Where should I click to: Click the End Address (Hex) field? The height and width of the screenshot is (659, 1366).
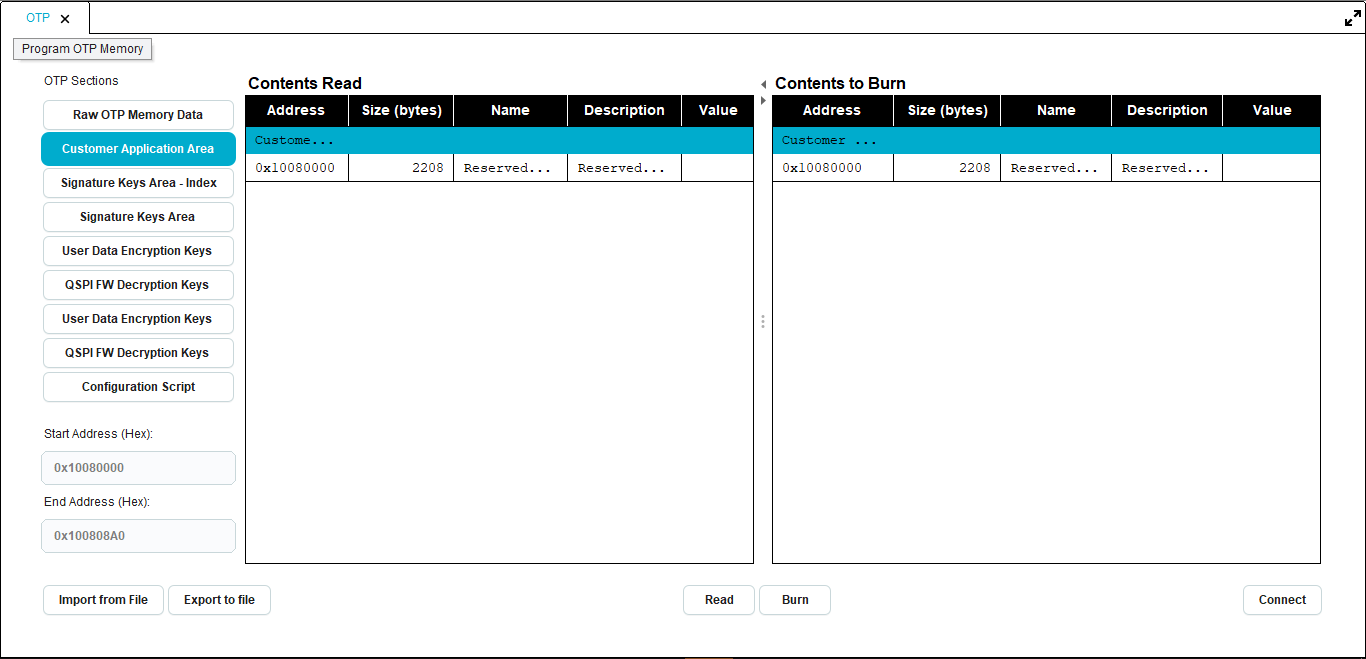point(138,536)
